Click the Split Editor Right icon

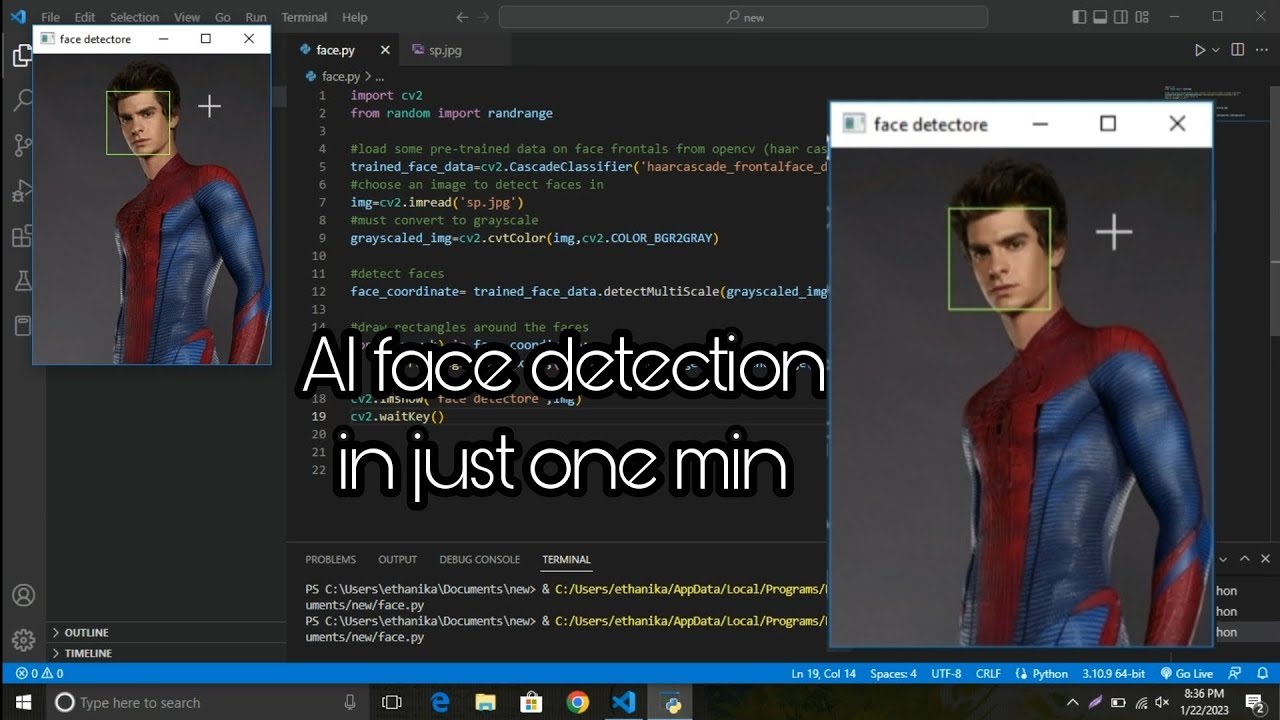(1237, 50)
